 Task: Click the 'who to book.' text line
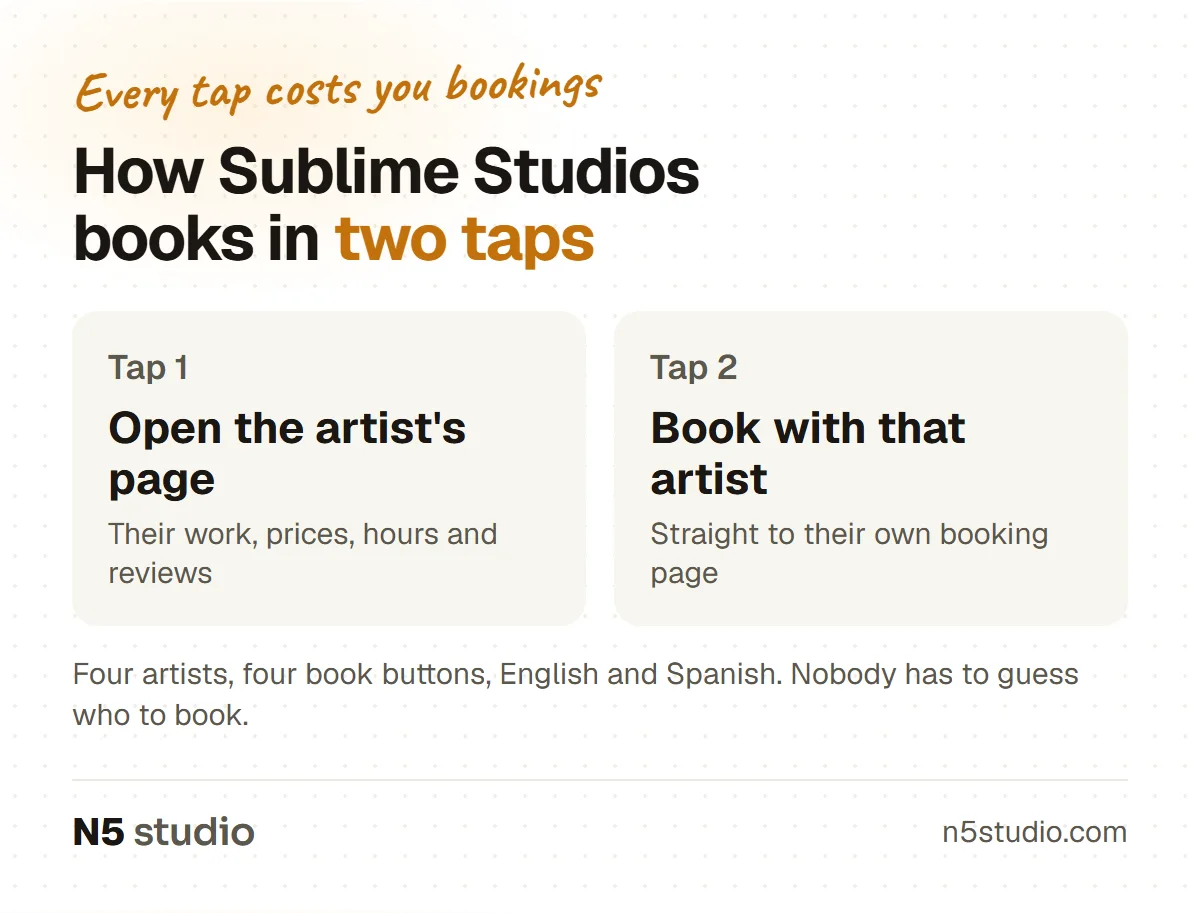tap(160, 715)
